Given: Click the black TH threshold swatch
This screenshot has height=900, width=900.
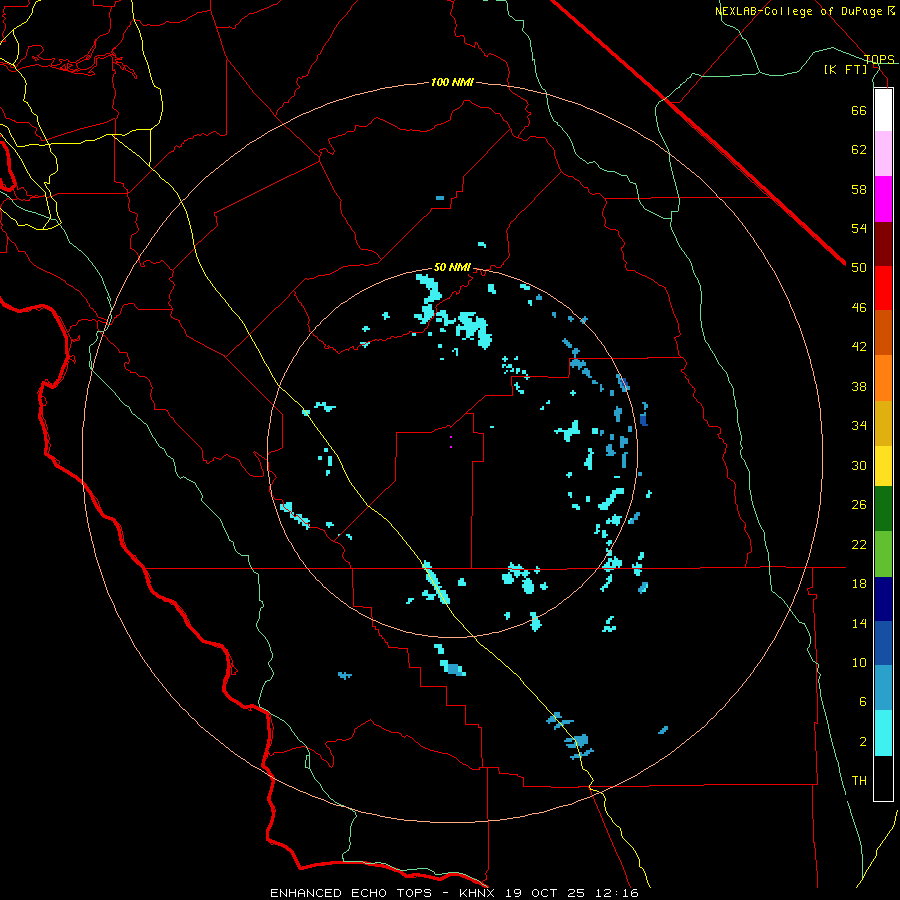Looking at the screenshot, I should point(883,778).
